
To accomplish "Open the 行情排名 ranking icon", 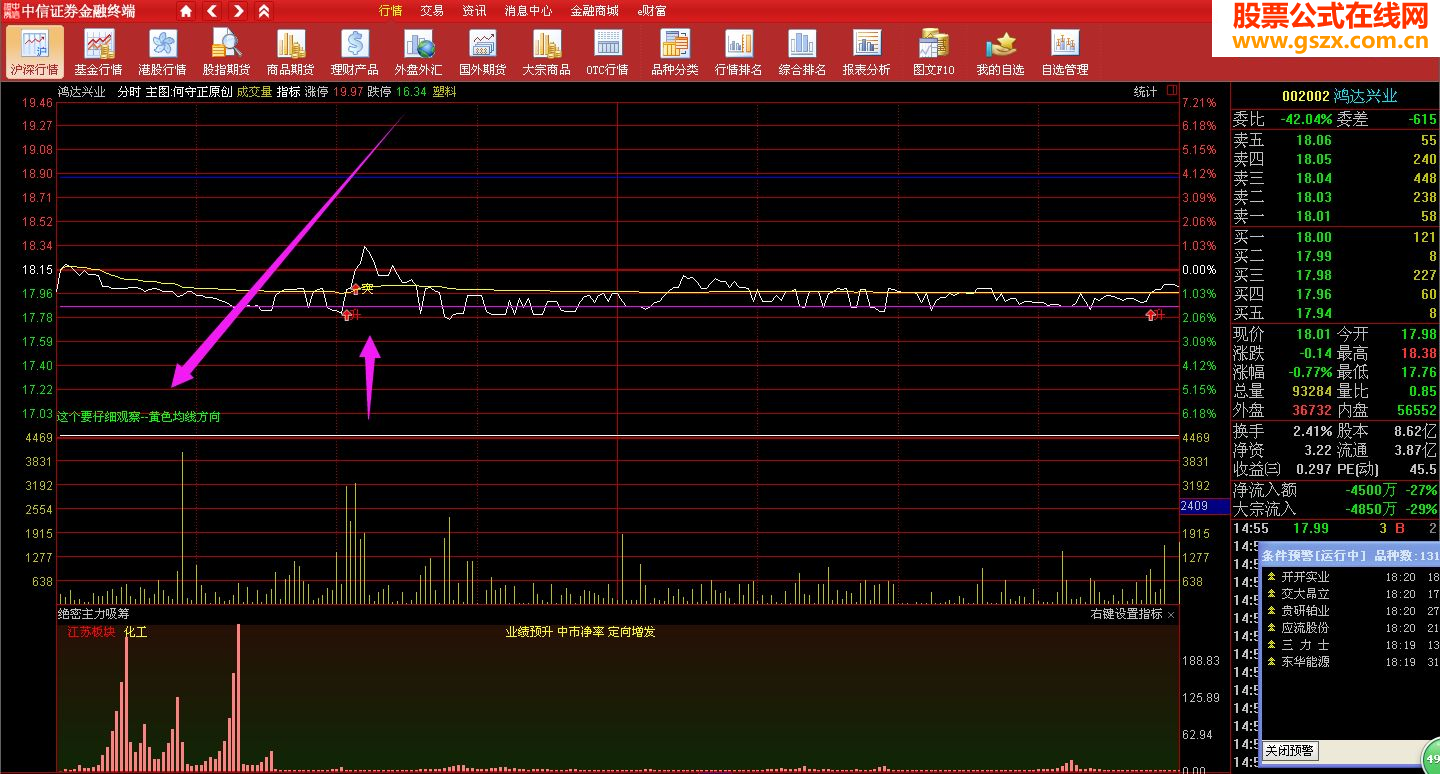I will coord(739,52).
